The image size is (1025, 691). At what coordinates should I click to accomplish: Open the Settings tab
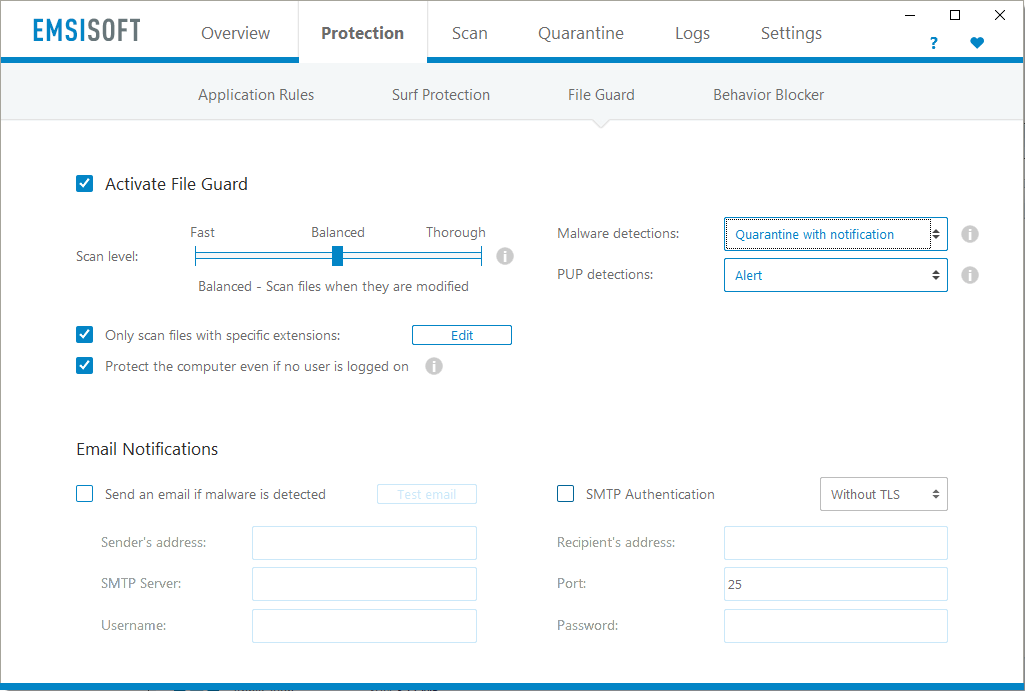pos(791,33)
